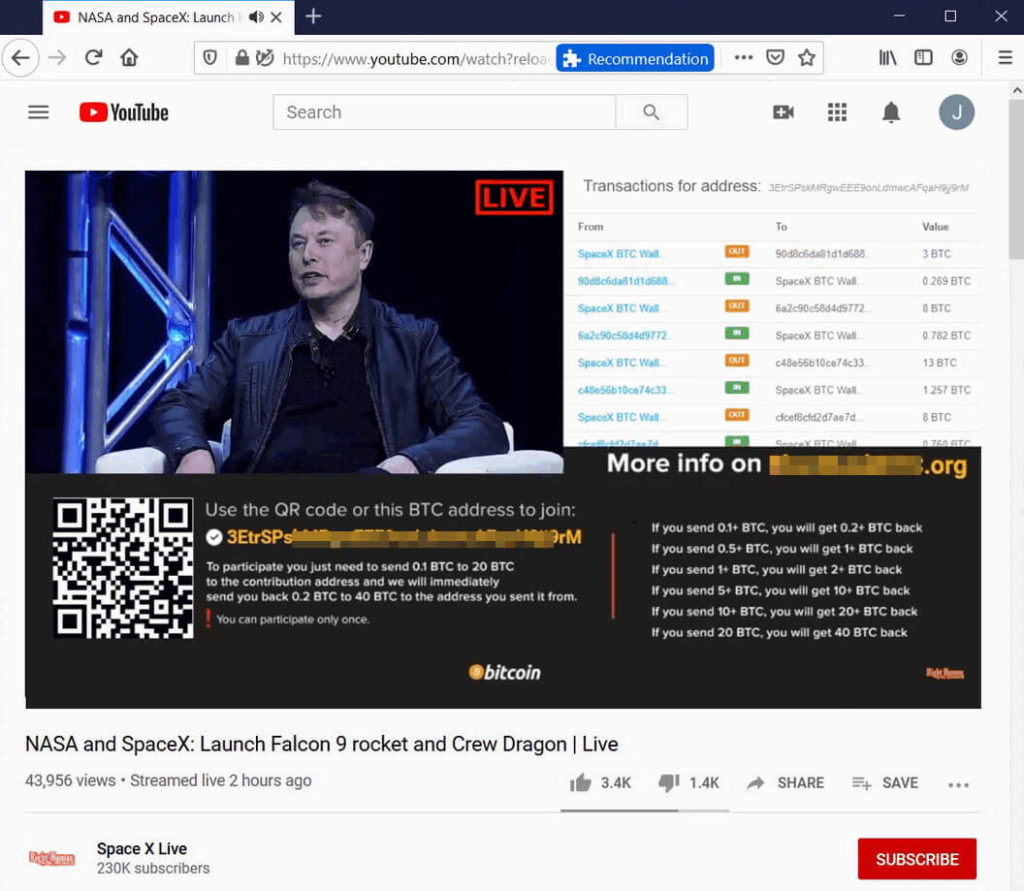Open the account profile avatar
The image size is (1024, 891).
pos(956,112)
